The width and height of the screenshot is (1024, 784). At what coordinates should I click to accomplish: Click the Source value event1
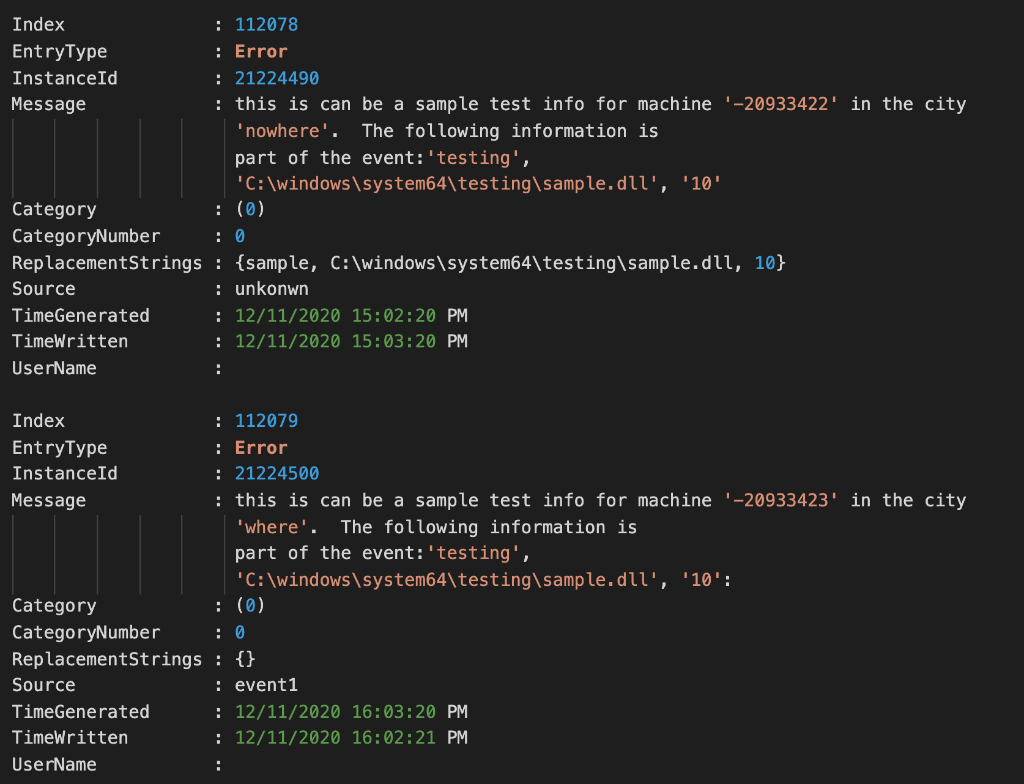click(267, 684)
